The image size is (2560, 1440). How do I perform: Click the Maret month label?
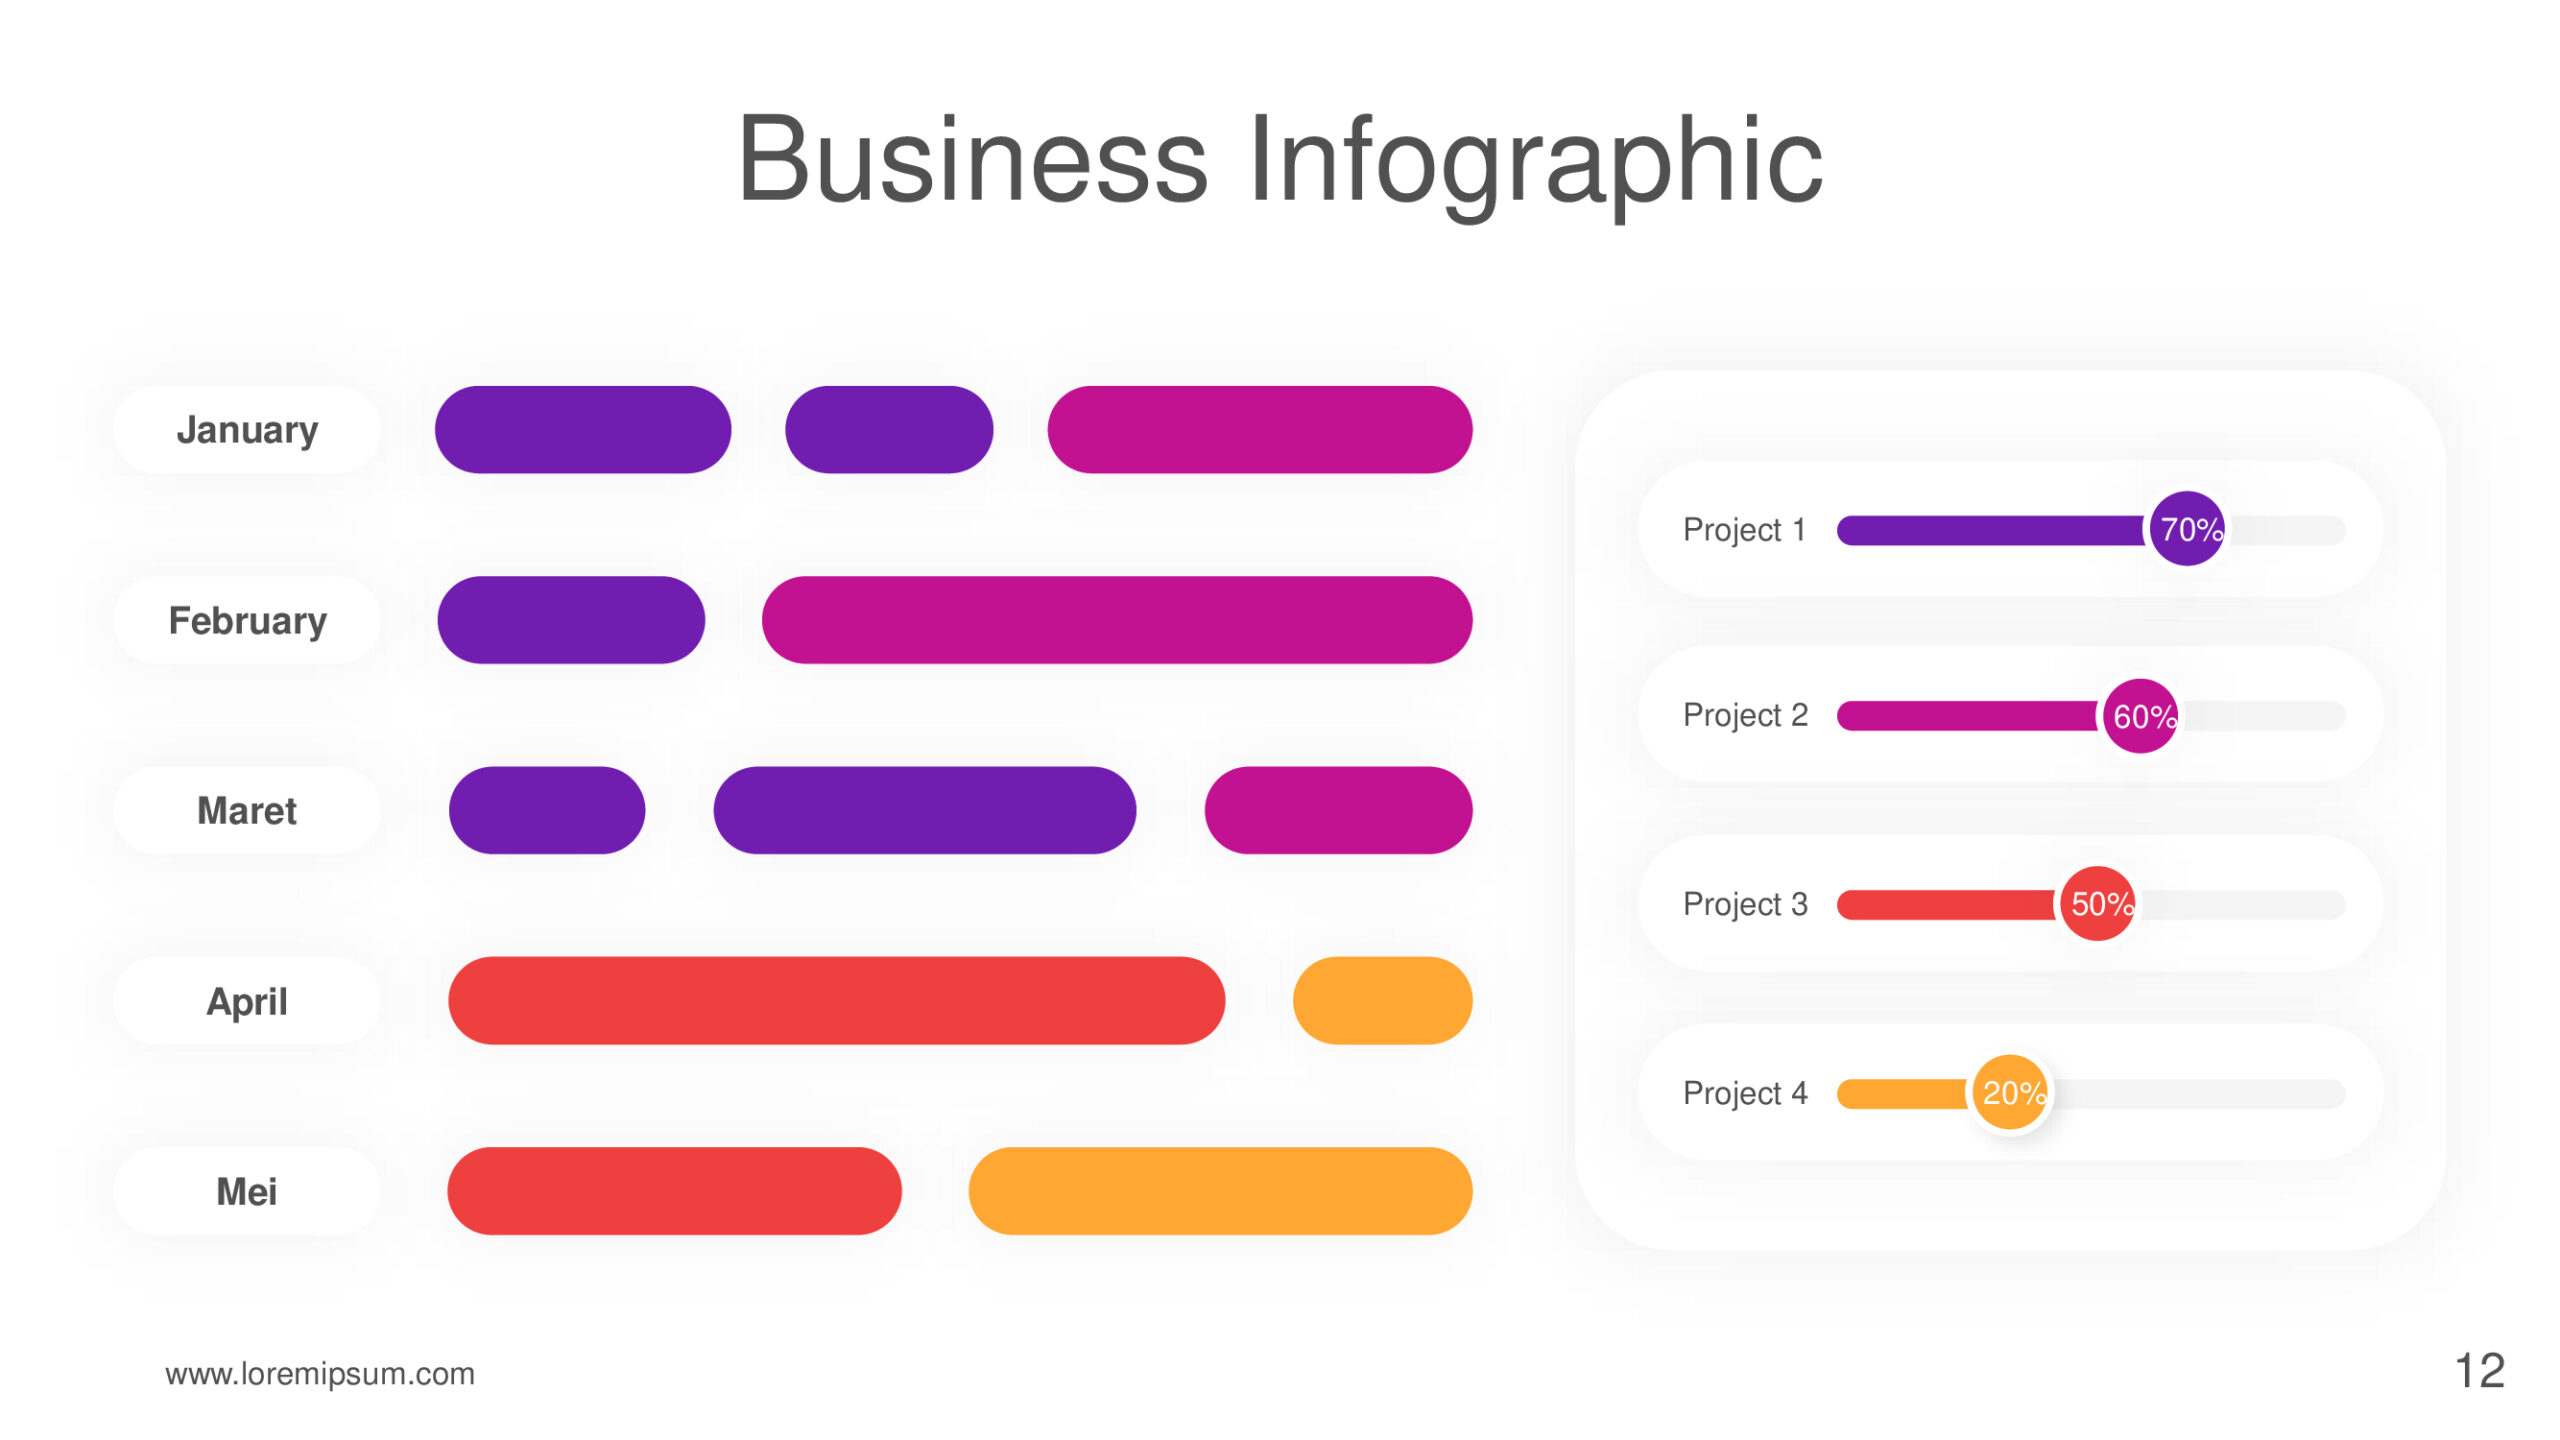(x=247, y=810)
